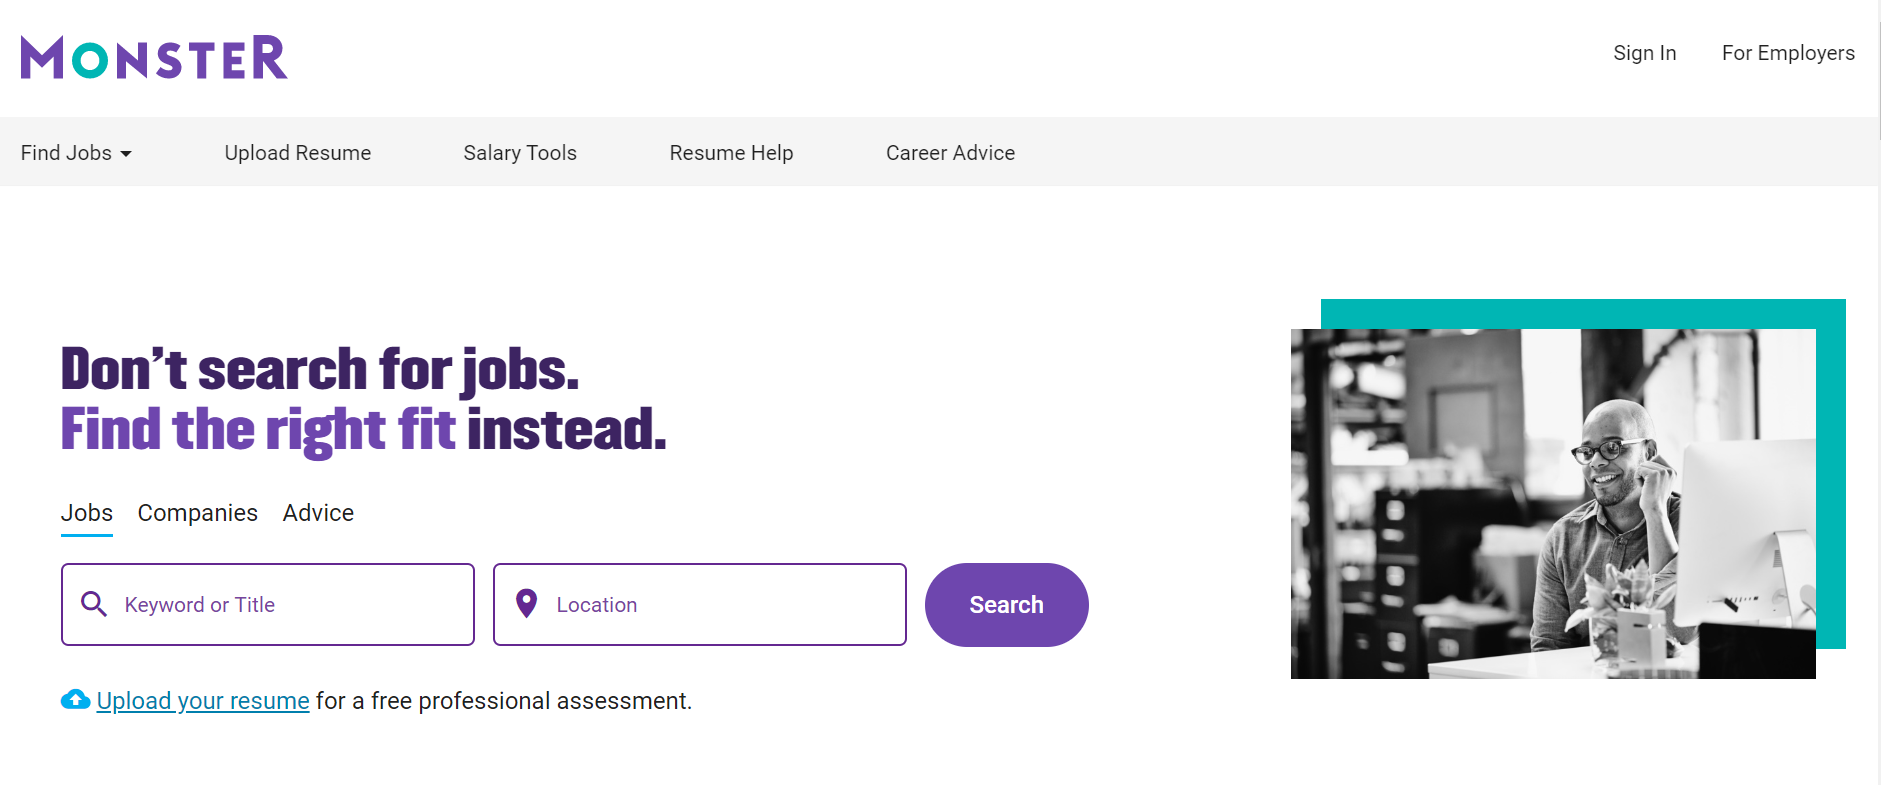Go to Resume Help

point(731,153)
